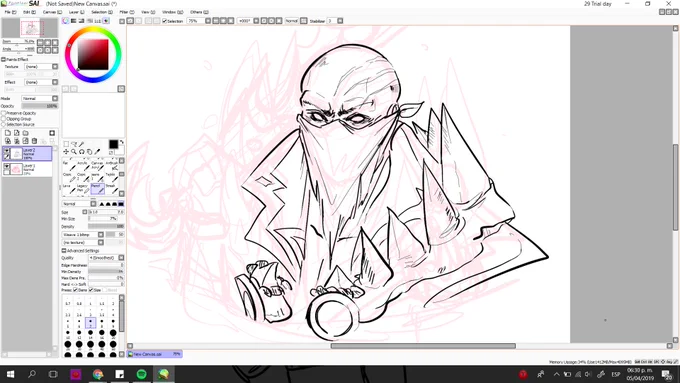Select the Move tool
The width and height of the screenshot is (680, 383).
pos(66,152)
